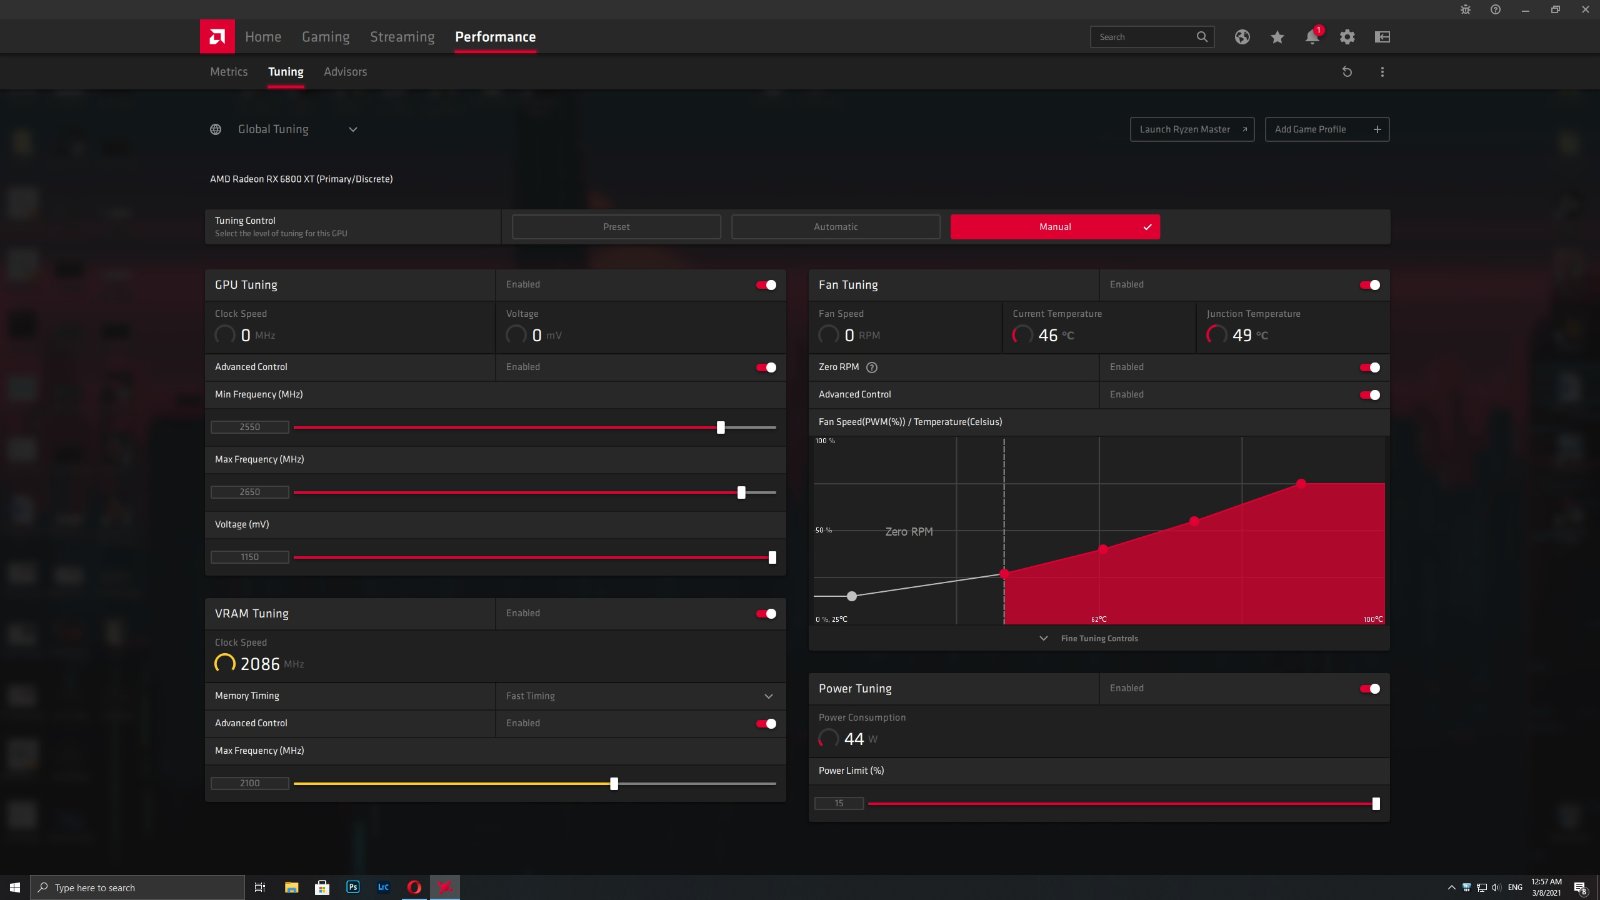Click the Min Frequency 2550 value field
Screen dimensions: 1600x900
[250, 427]
